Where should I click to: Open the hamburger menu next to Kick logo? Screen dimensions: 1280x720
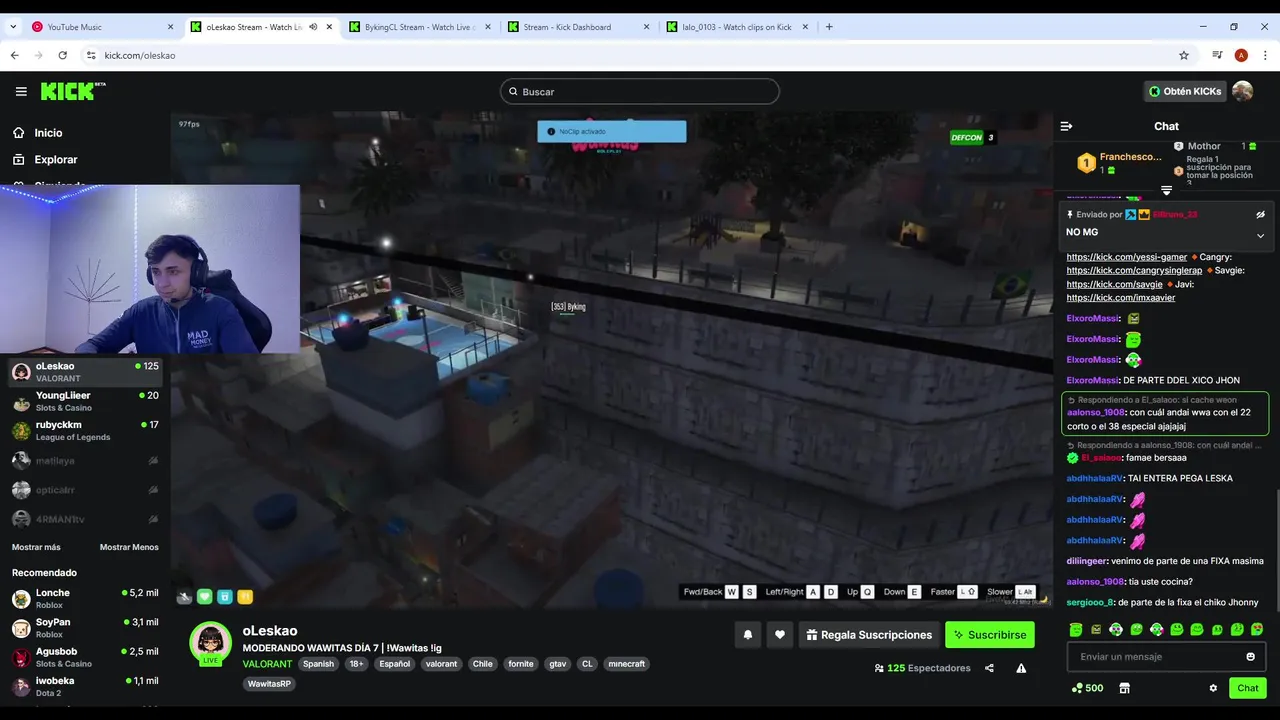[21, 91]
